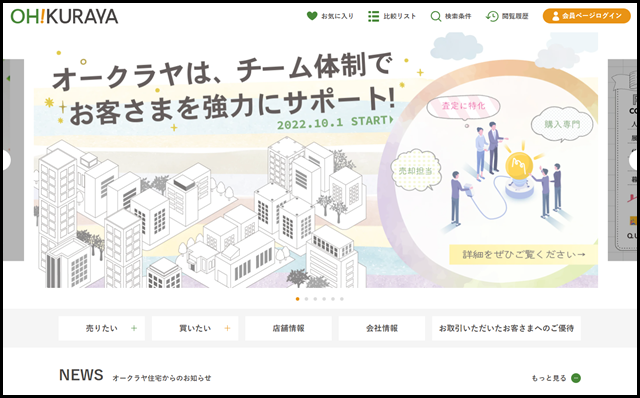Click the 閲覧履歴 label

pos(515,16)
